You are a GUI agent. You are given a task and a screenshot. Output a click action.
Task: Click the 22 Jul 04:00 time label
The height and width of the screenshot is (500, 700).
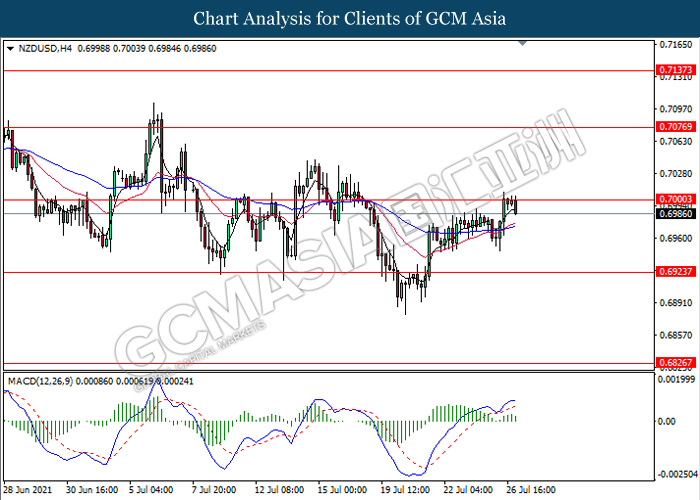point(468,490)
